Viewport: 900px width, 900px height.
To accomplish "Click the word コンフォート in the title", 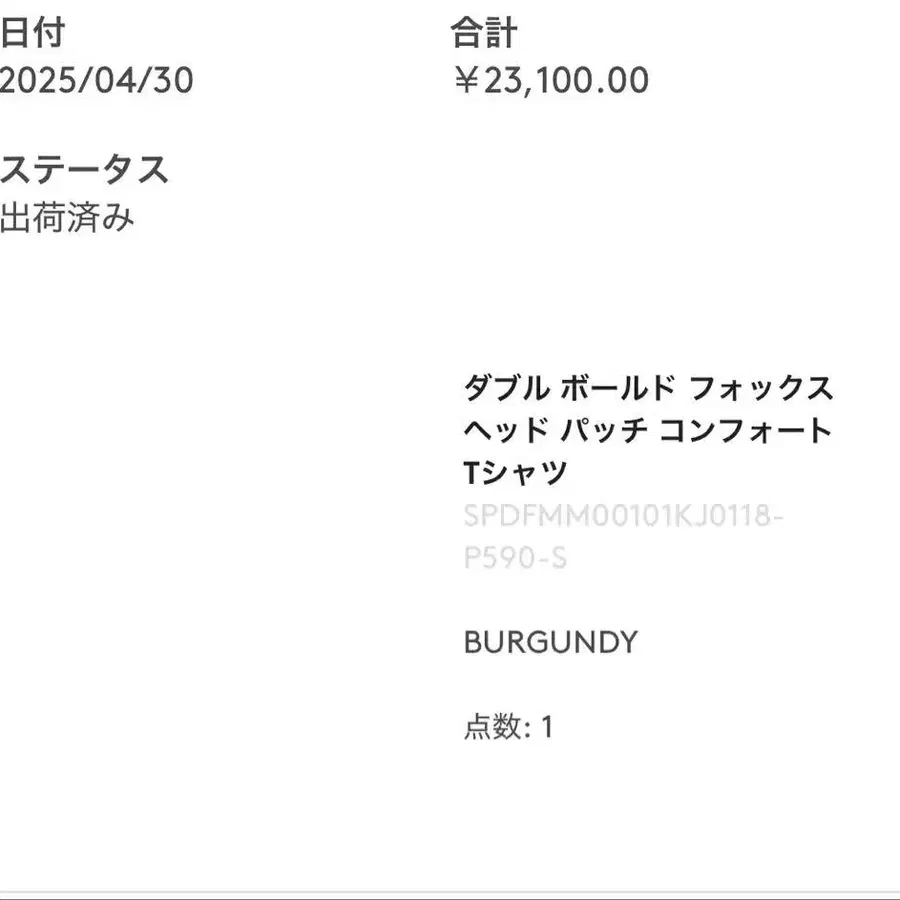I will [746, 430].
